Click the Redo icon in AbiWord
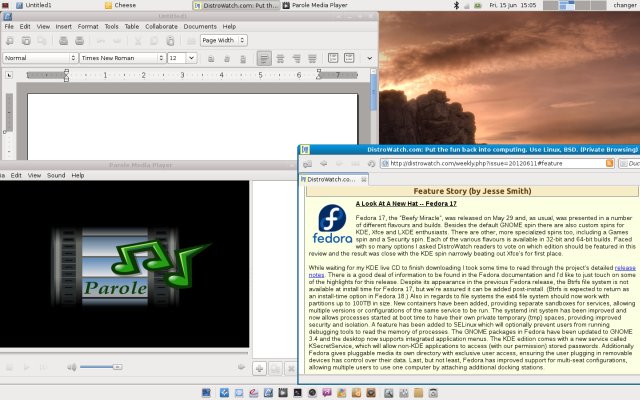This screenshot has height=400, width=640. pyautogui.click(x=117, y=40)
